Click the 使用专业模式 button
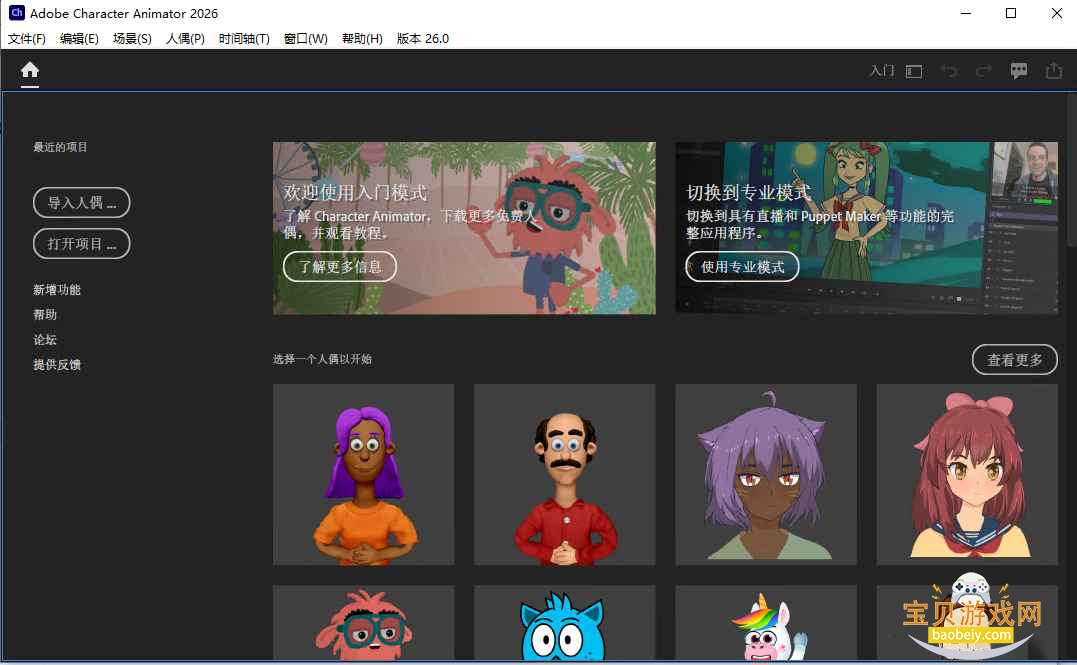This screenshot has height=665, width=1077. (x=742, y=267)
